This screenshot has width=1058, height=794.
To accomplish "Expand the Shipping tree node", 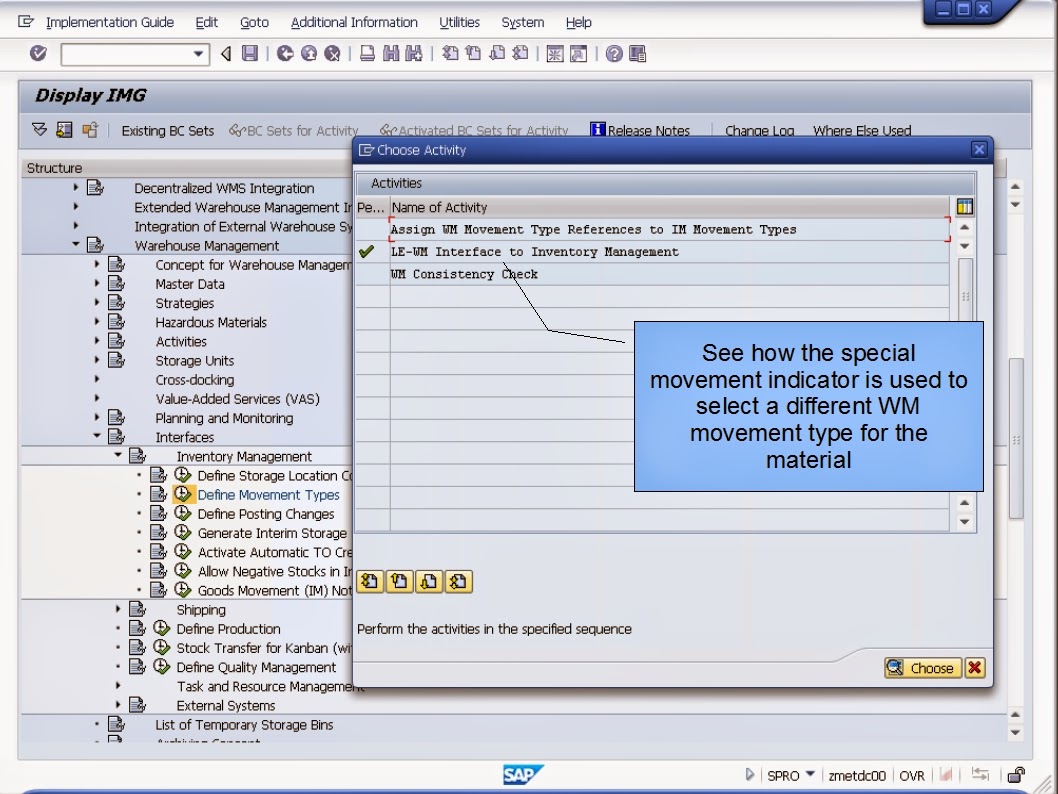I will (x=117, y=608).
